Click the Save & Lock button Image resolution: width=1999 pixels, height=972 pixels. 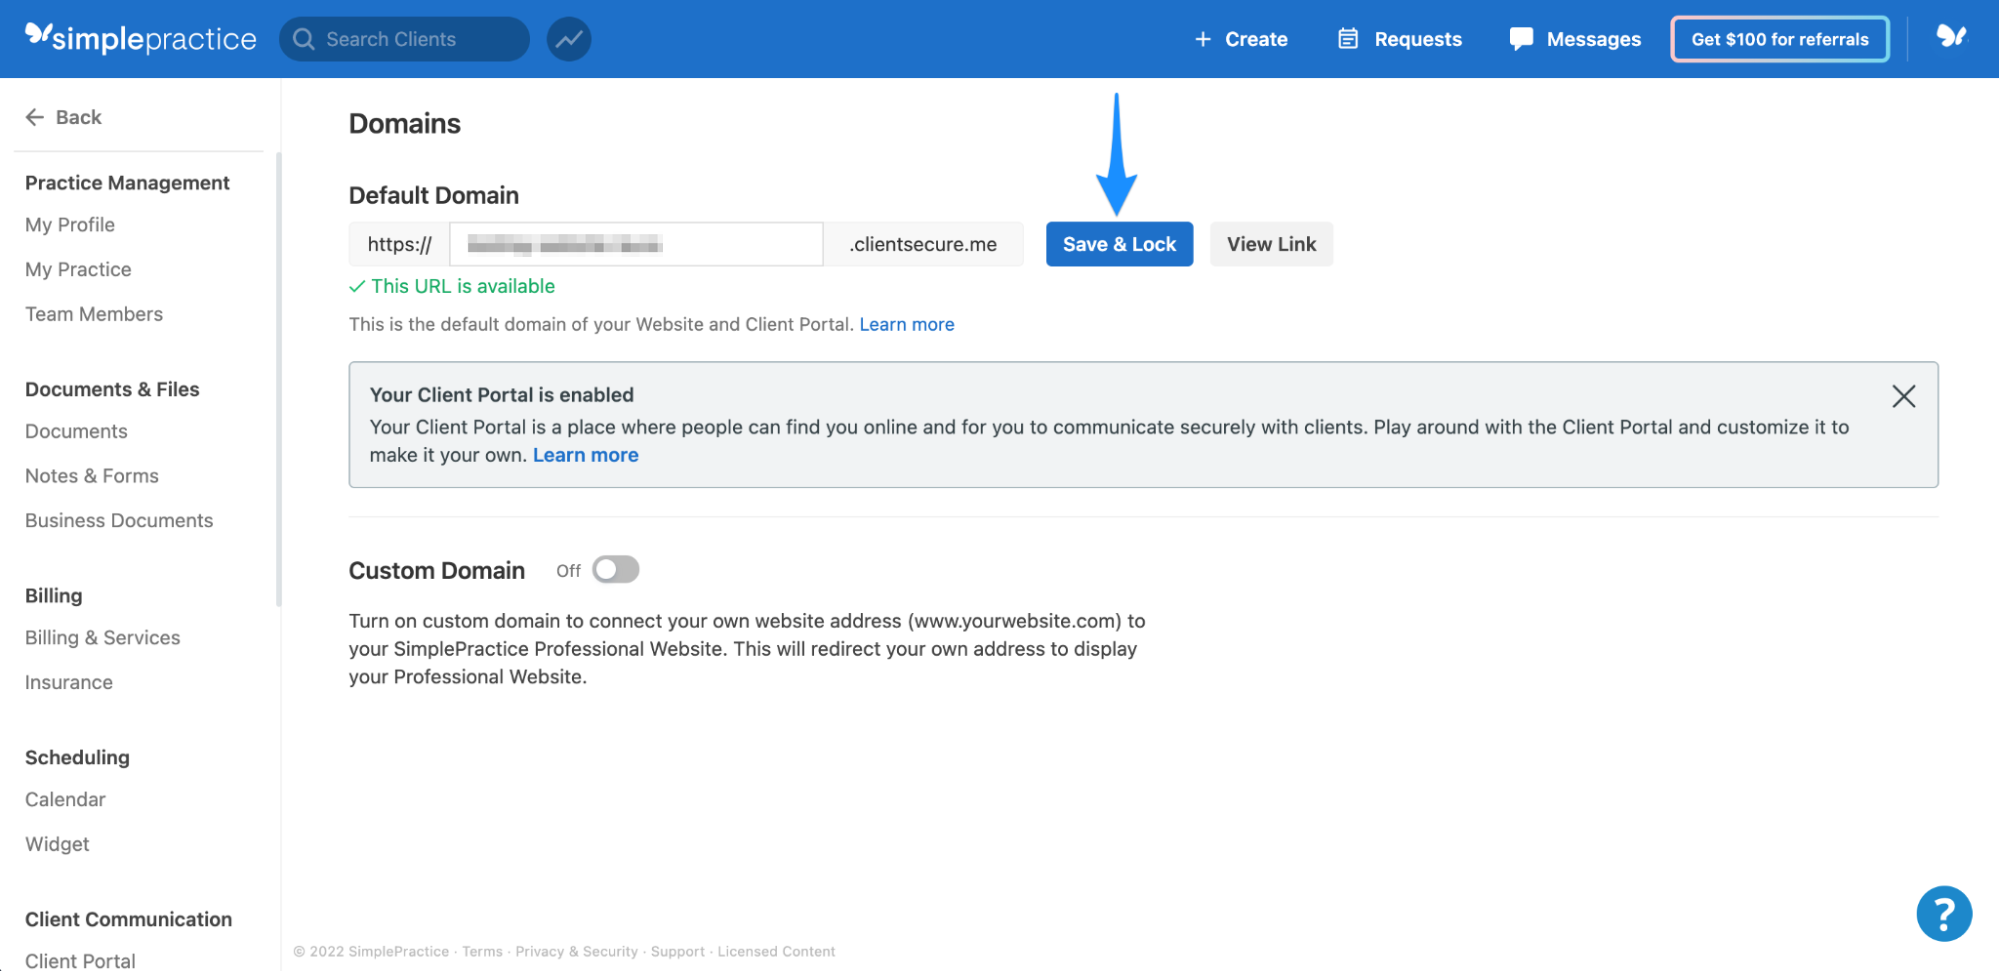coord(1119,244)
